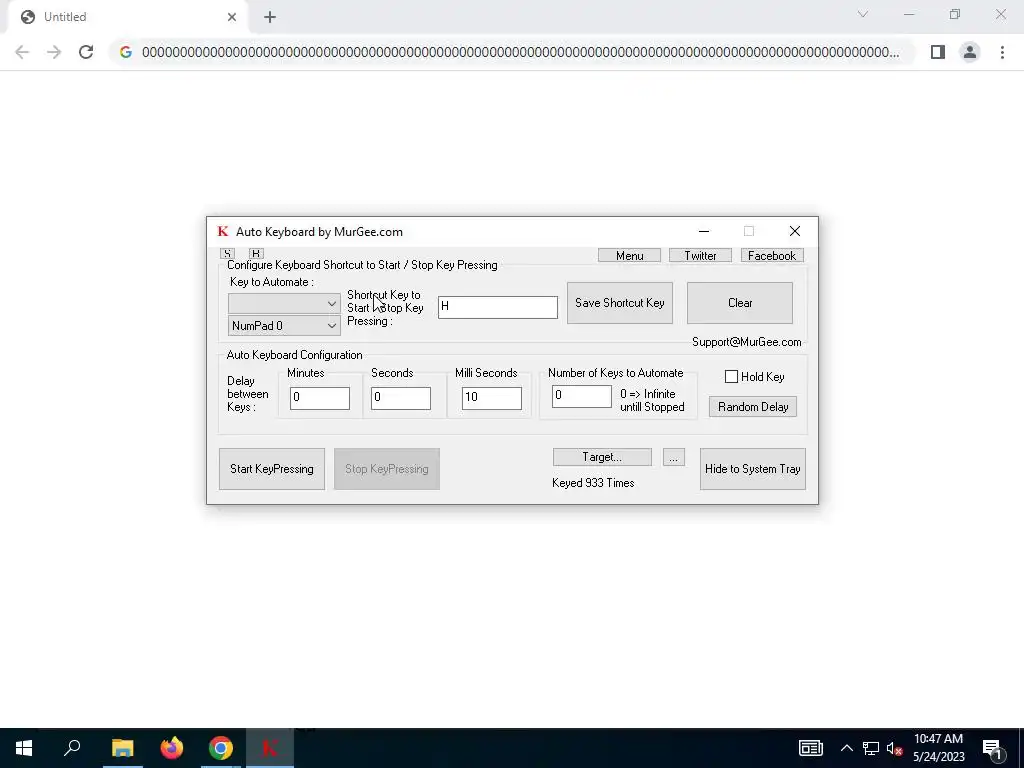Image resolution: width=1024 pixels, height=768 pixels.
Task: Open the Menu button
Action: pyautogui.click(x=630, y=255)
